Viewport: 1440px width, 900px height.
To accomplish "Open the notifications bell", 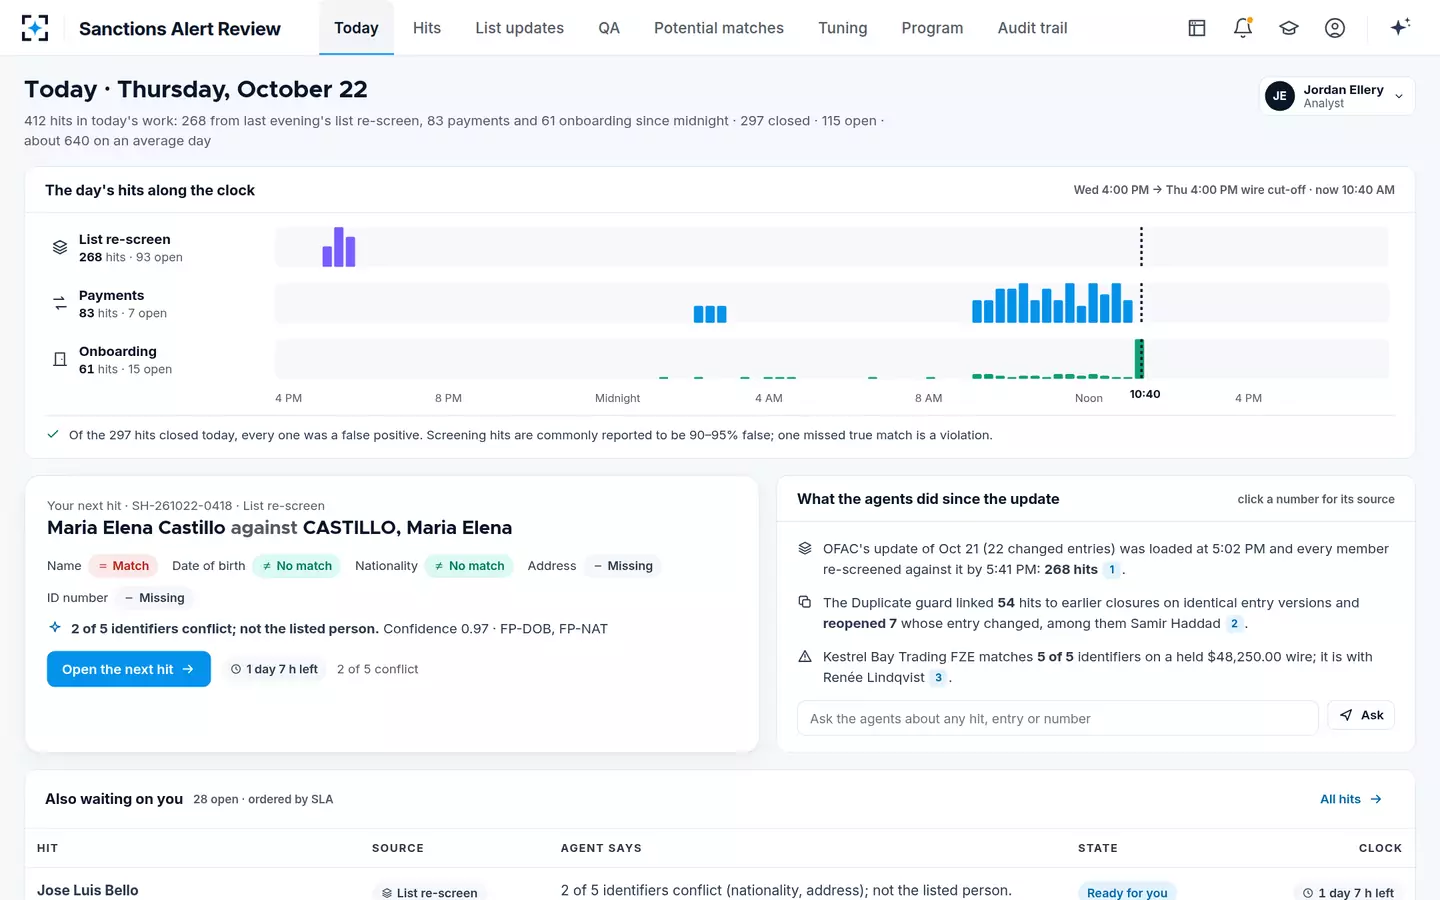I will tap(1243, 28).
